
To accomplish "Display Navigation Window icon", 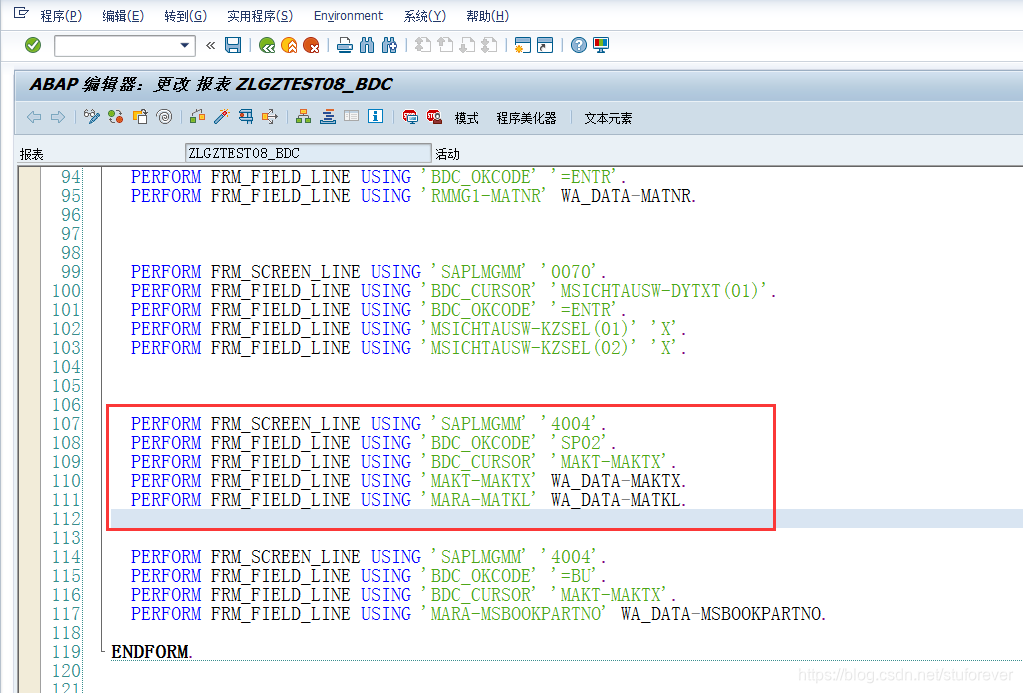I will (328, 117).
